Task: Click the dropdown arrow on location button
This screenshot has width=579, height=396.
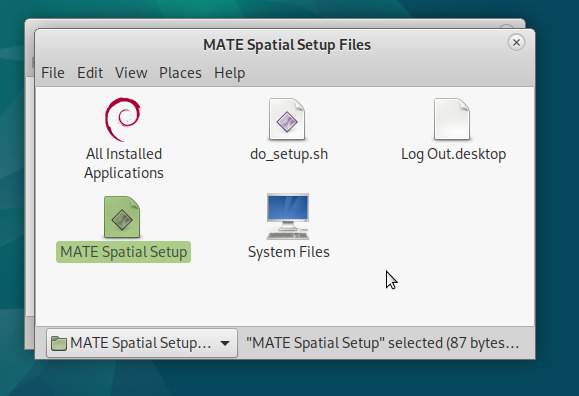Action: tap(225, 343)
